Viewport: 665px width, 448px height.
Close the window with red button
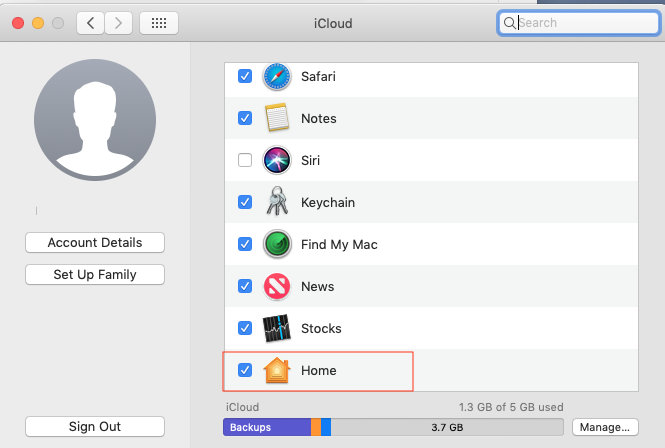point(18,23)
